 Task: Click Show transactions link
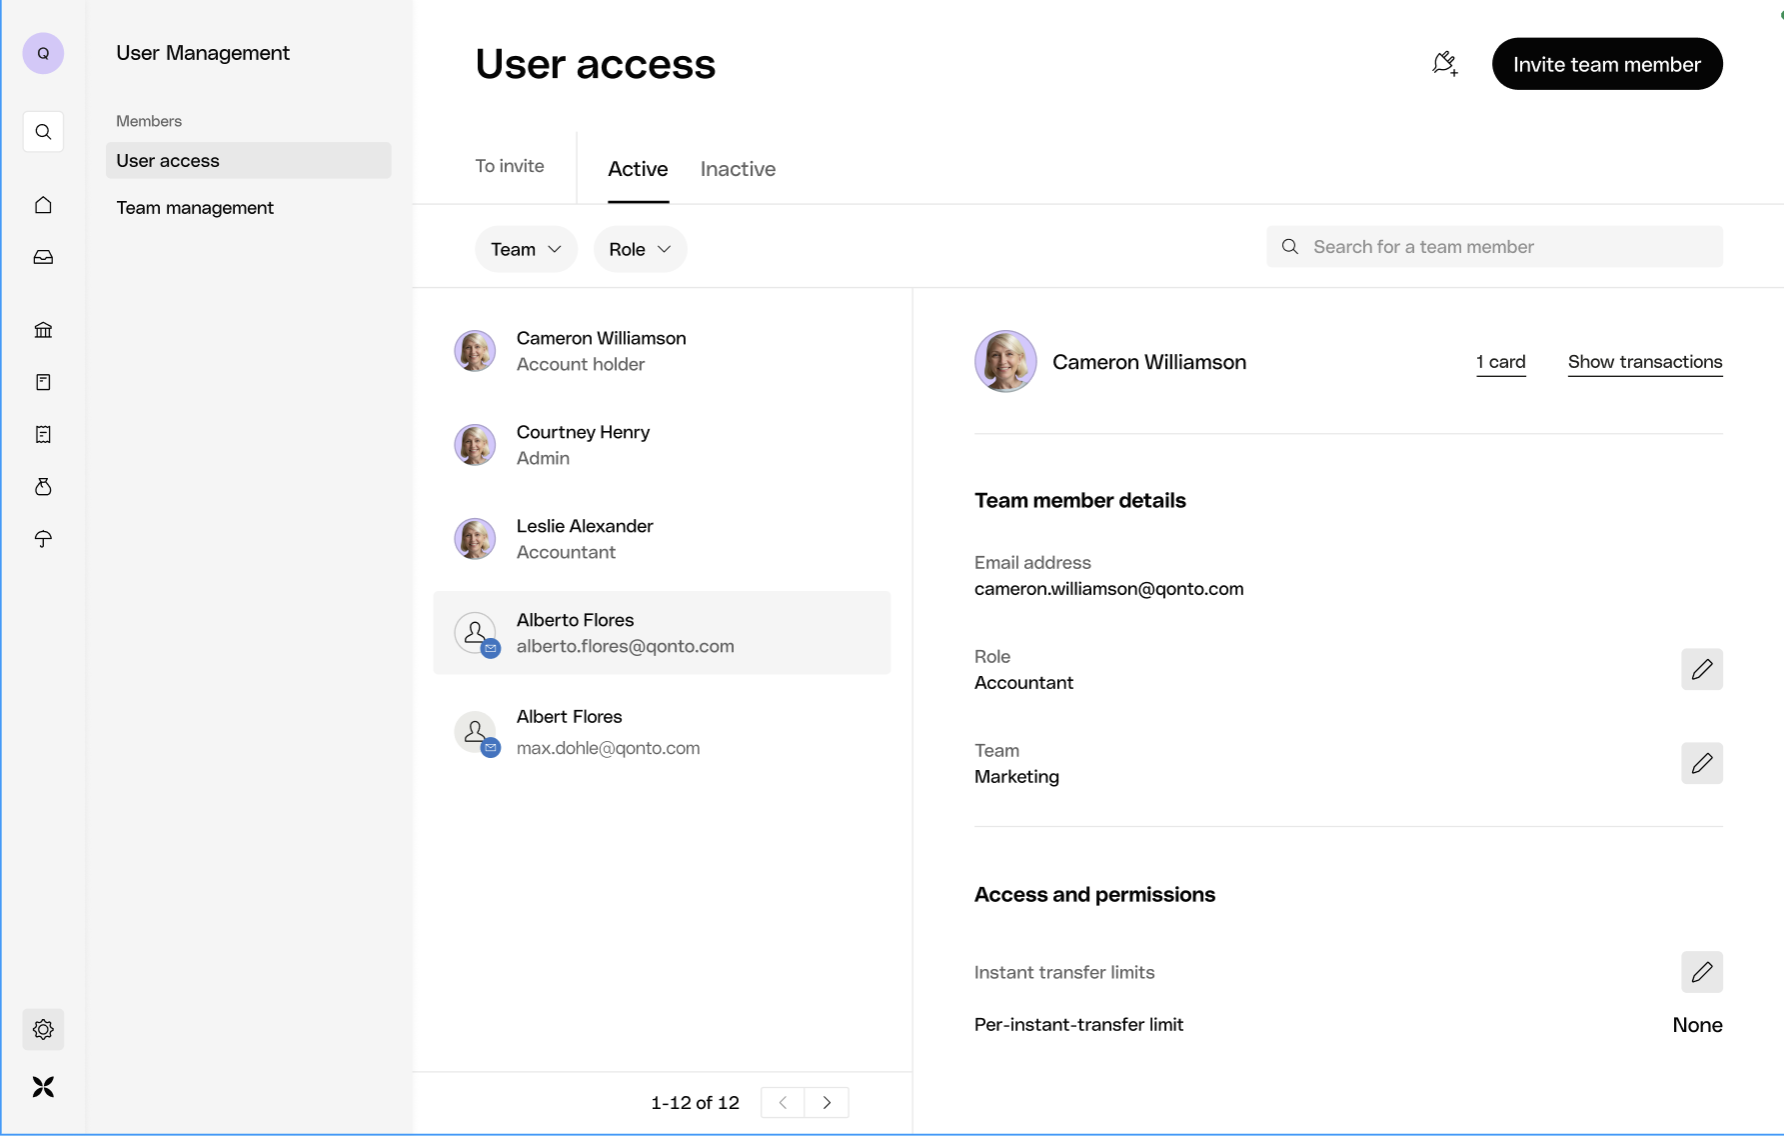1645,362
